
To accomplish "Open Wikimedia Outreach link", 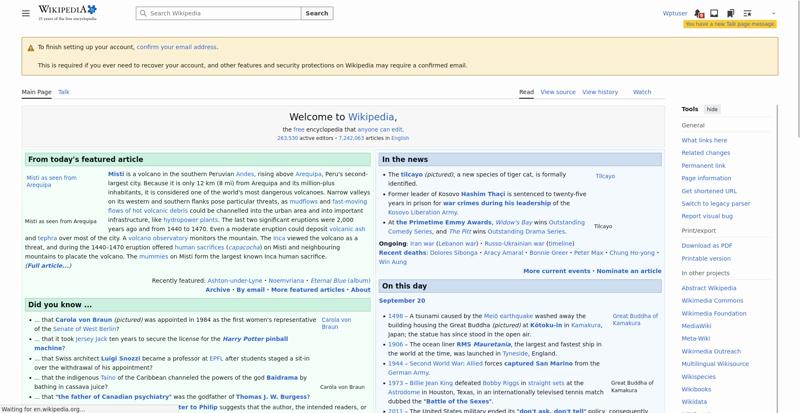I will (x=711, y=351).
